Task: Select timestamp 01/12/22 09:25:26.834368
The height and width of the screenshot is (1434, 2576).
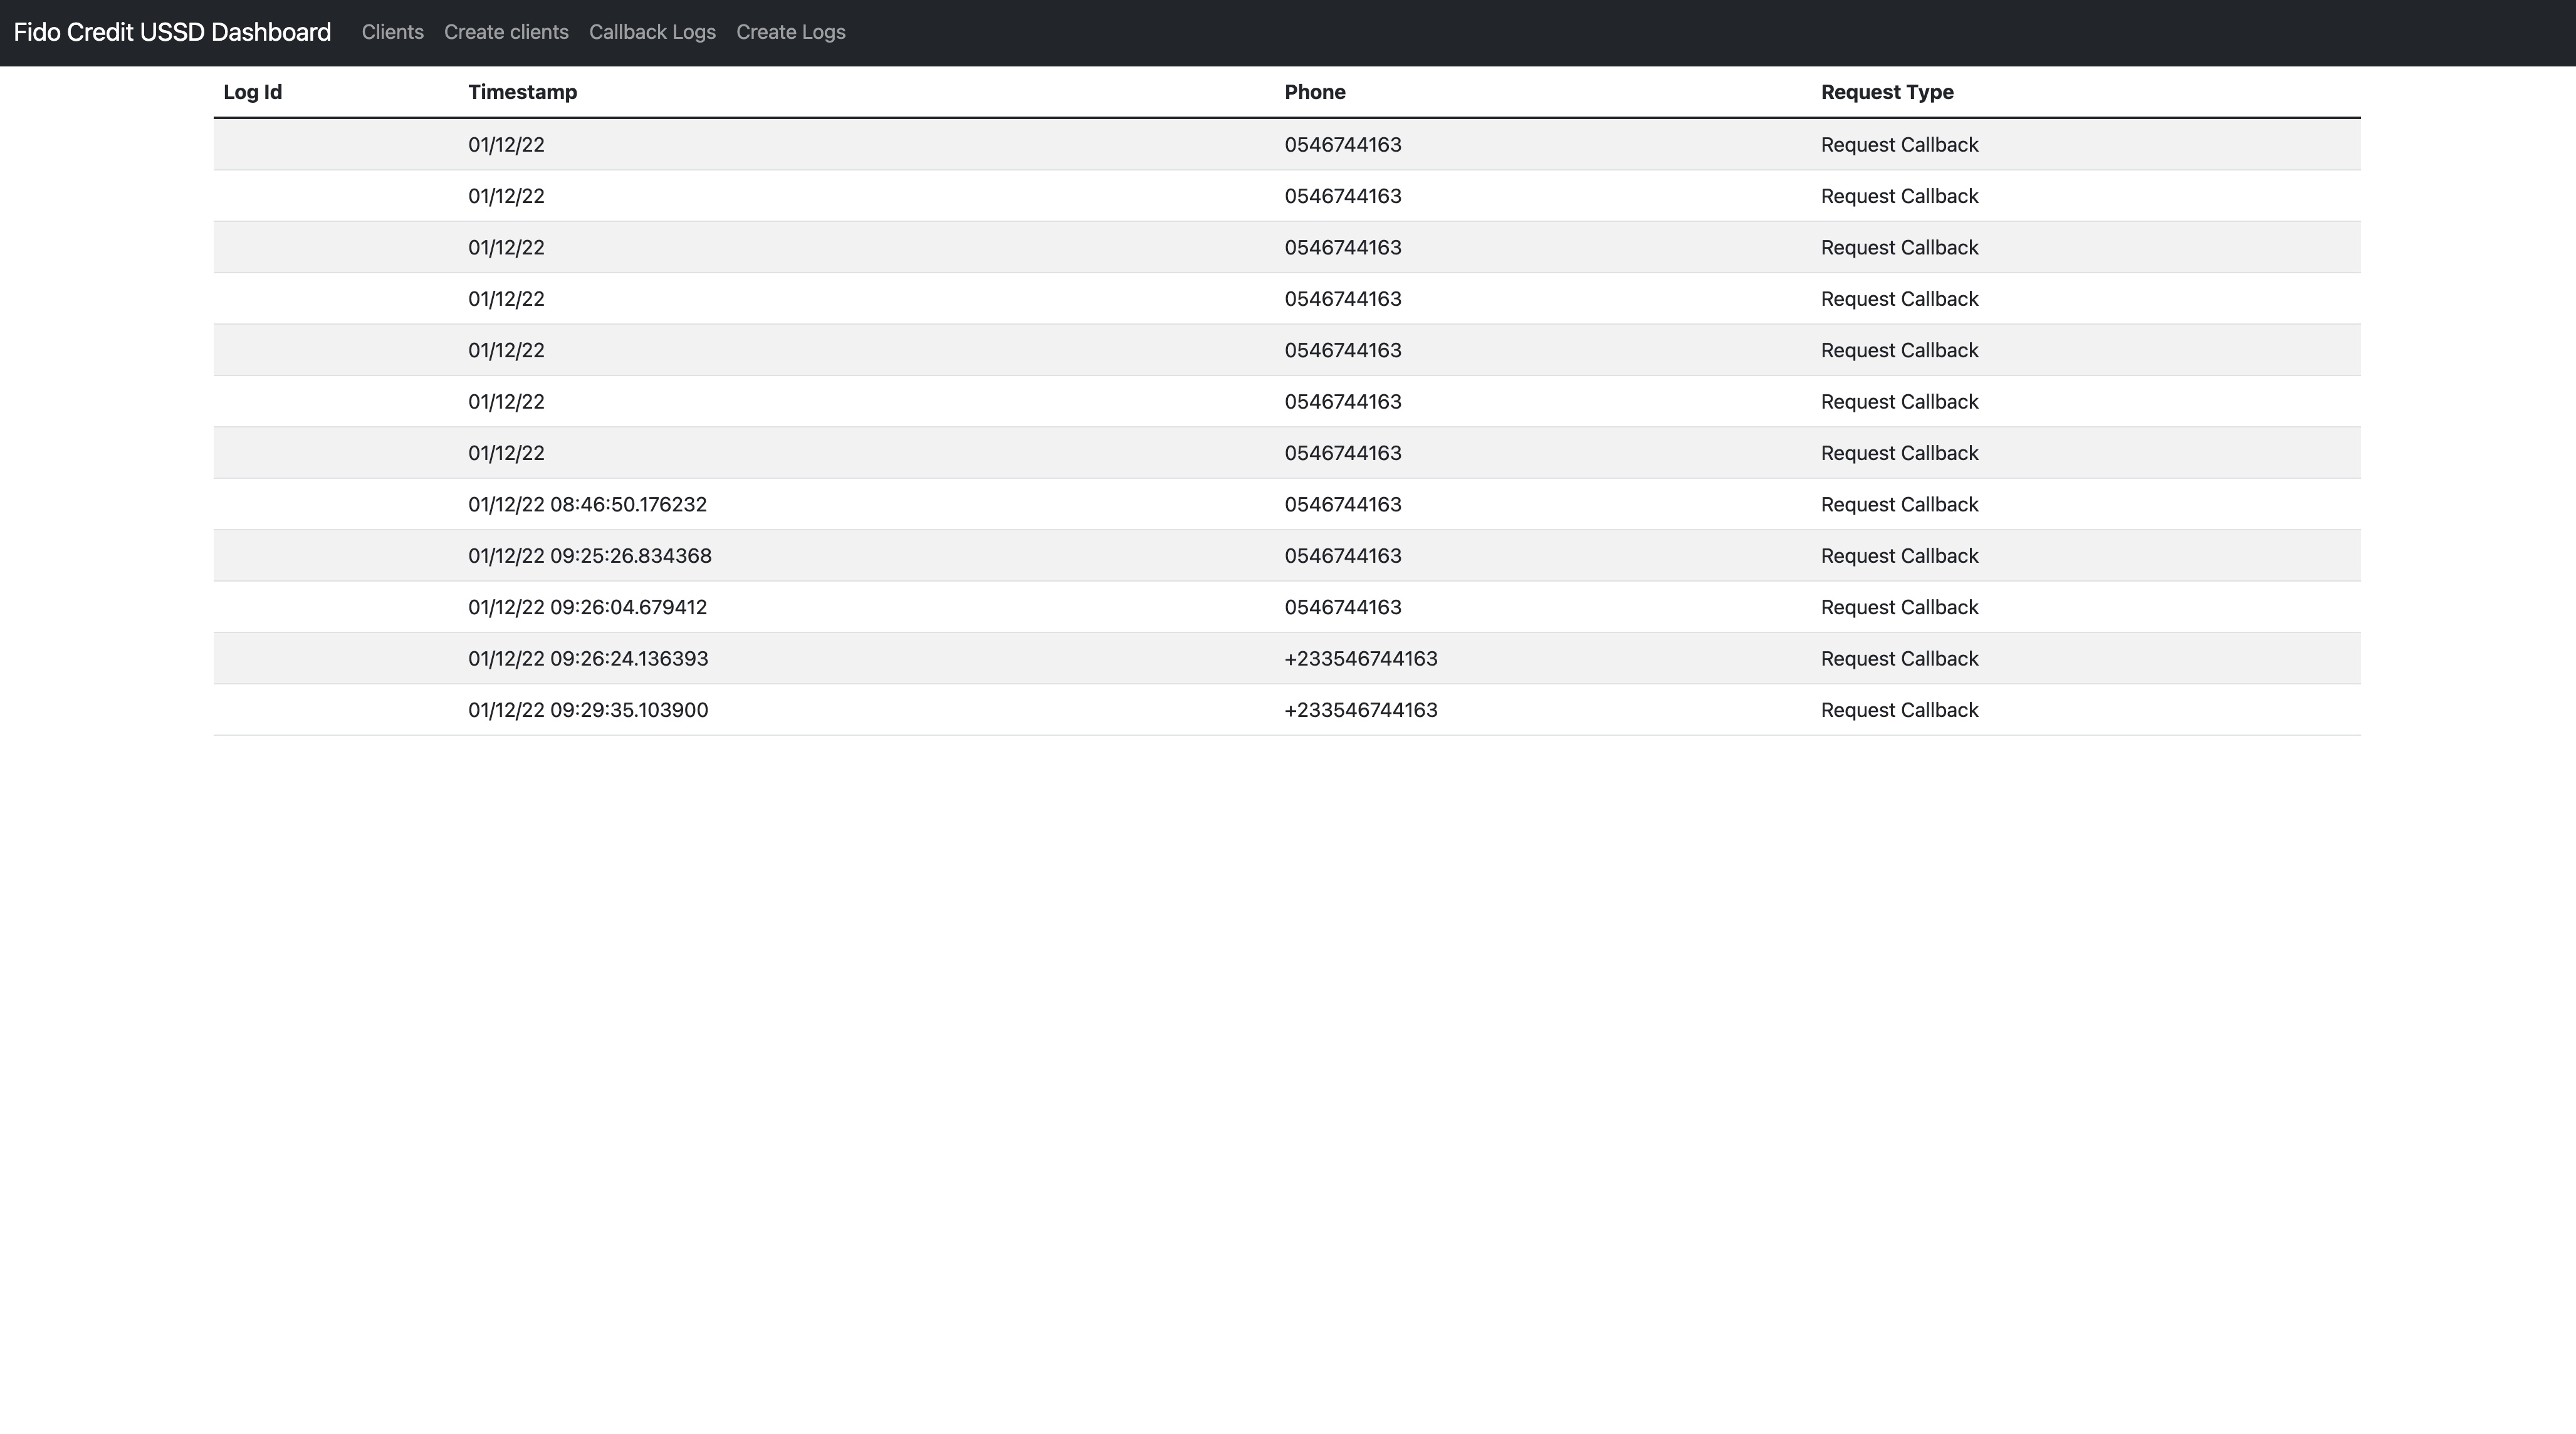Action: coord(589,556)
